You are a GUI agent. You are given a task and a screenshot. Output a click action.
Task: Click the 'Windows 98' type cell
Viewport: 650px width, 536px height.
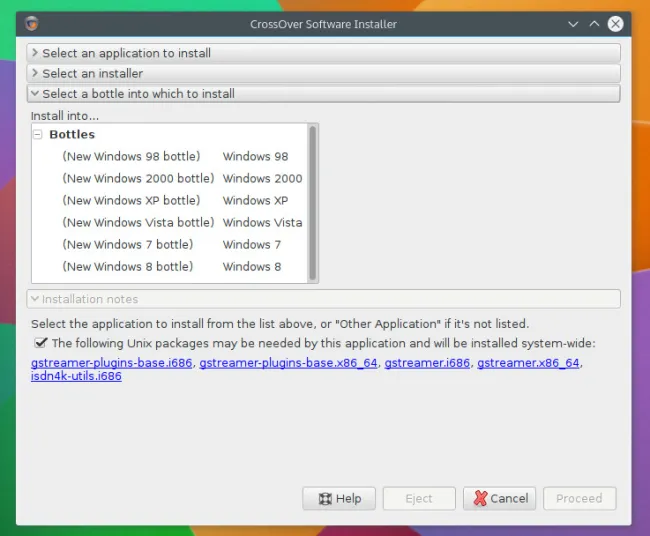pos(255,156)
